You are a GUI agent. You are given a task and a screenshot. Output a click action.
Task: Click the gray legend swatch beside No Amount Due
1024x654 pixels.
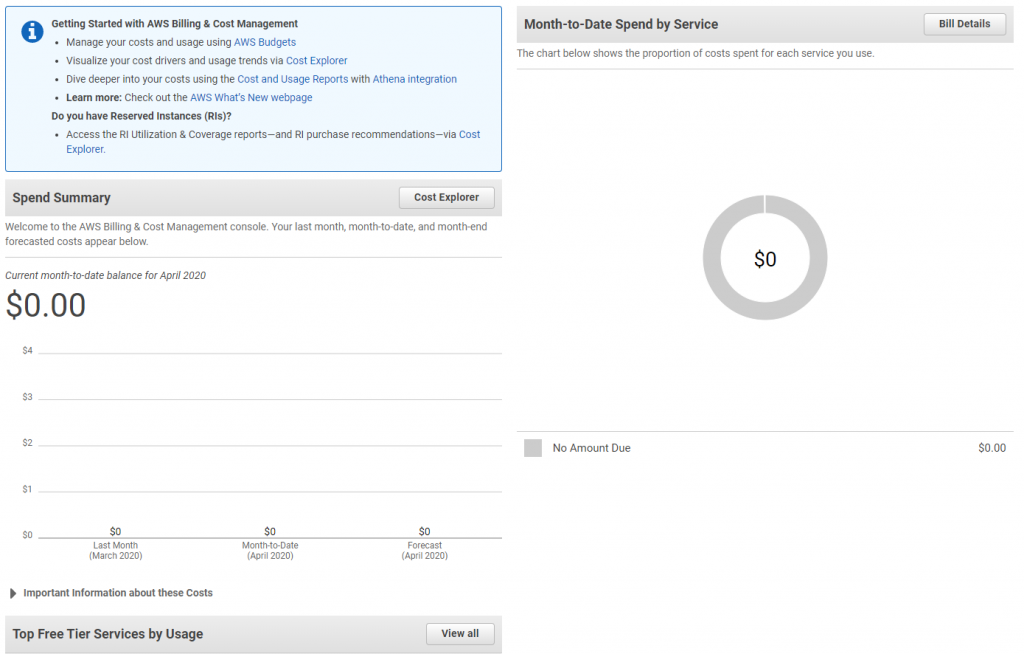pos(533,448)
